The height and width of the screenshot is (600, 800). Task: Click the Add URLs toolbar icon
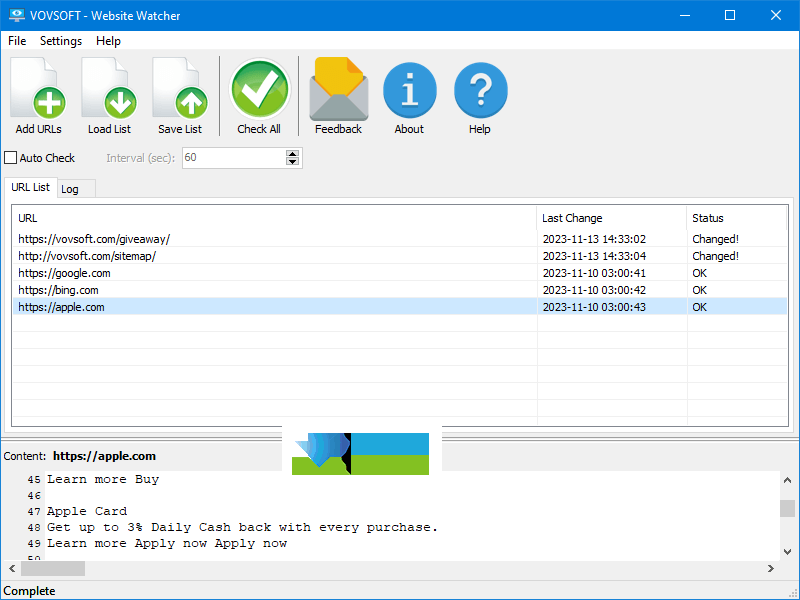38,96
